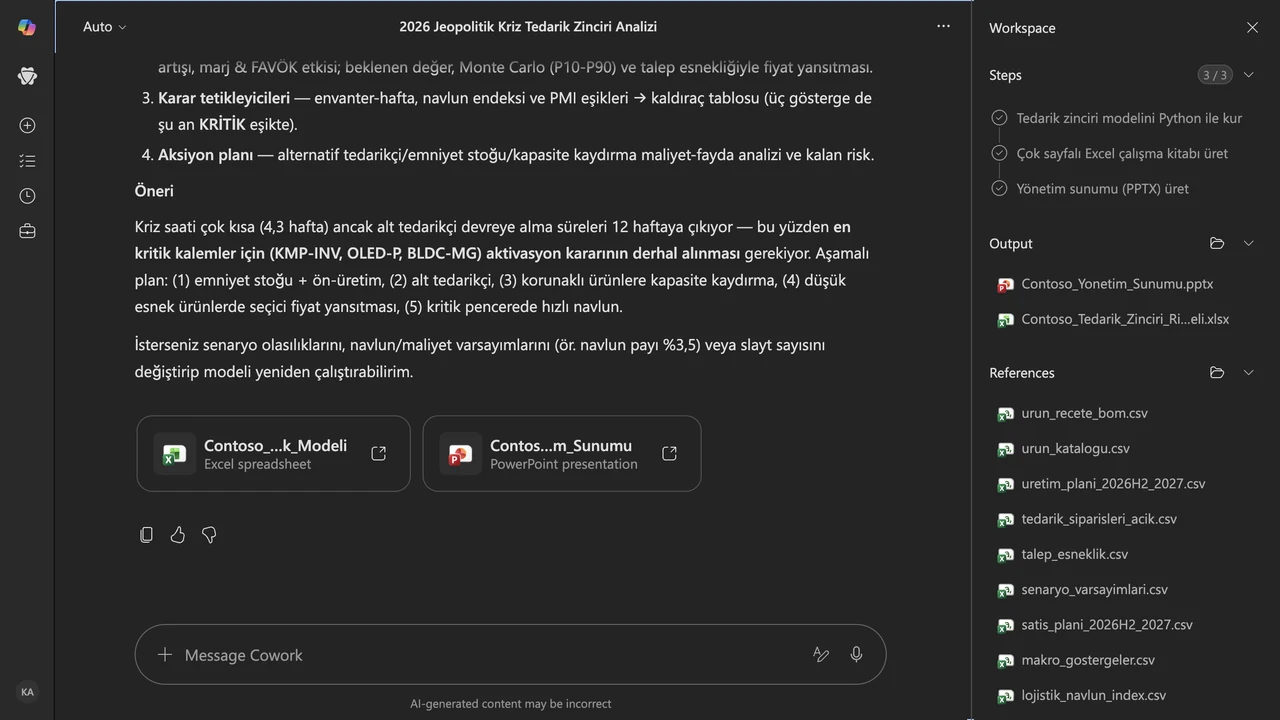This screenshot has width=1280, height=720.
Task: Open the References folder icon
Action: [x=1217, y=372]
